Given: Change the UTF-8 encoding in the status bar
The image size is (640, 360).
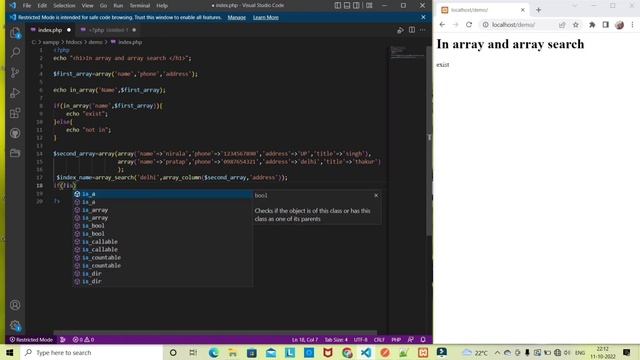Looking at the screenshot, I should [x=360, y=340].
